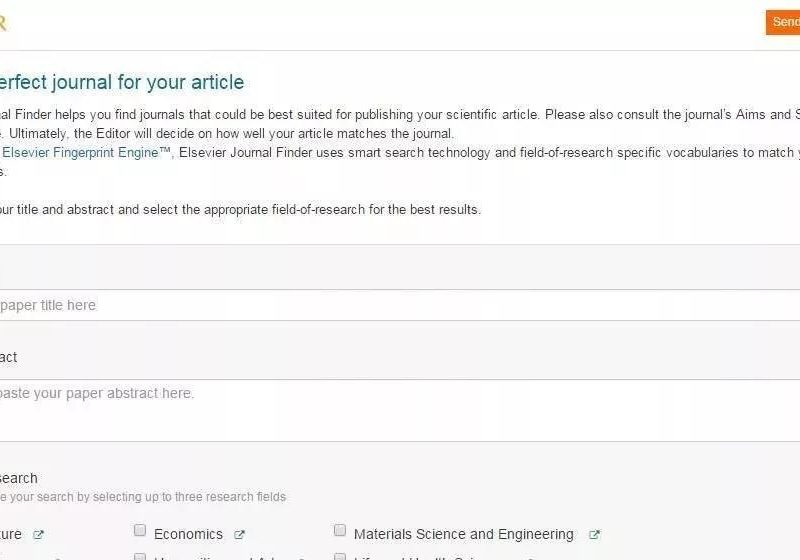Open Agriculture field info external link icon
800x560 pixels.
click(39, 535)
